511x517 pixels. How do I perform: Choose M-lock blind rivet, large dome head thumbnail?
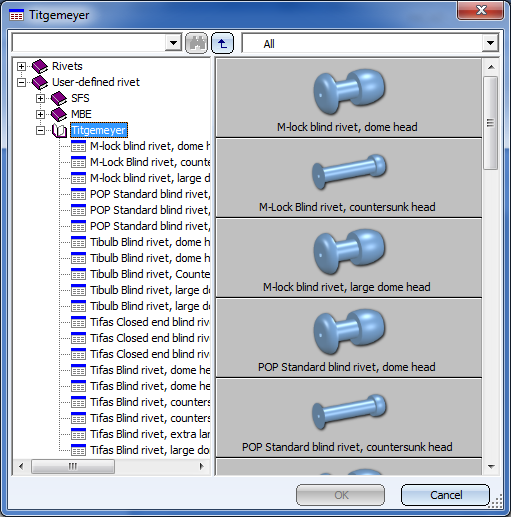tap(349, 258)
